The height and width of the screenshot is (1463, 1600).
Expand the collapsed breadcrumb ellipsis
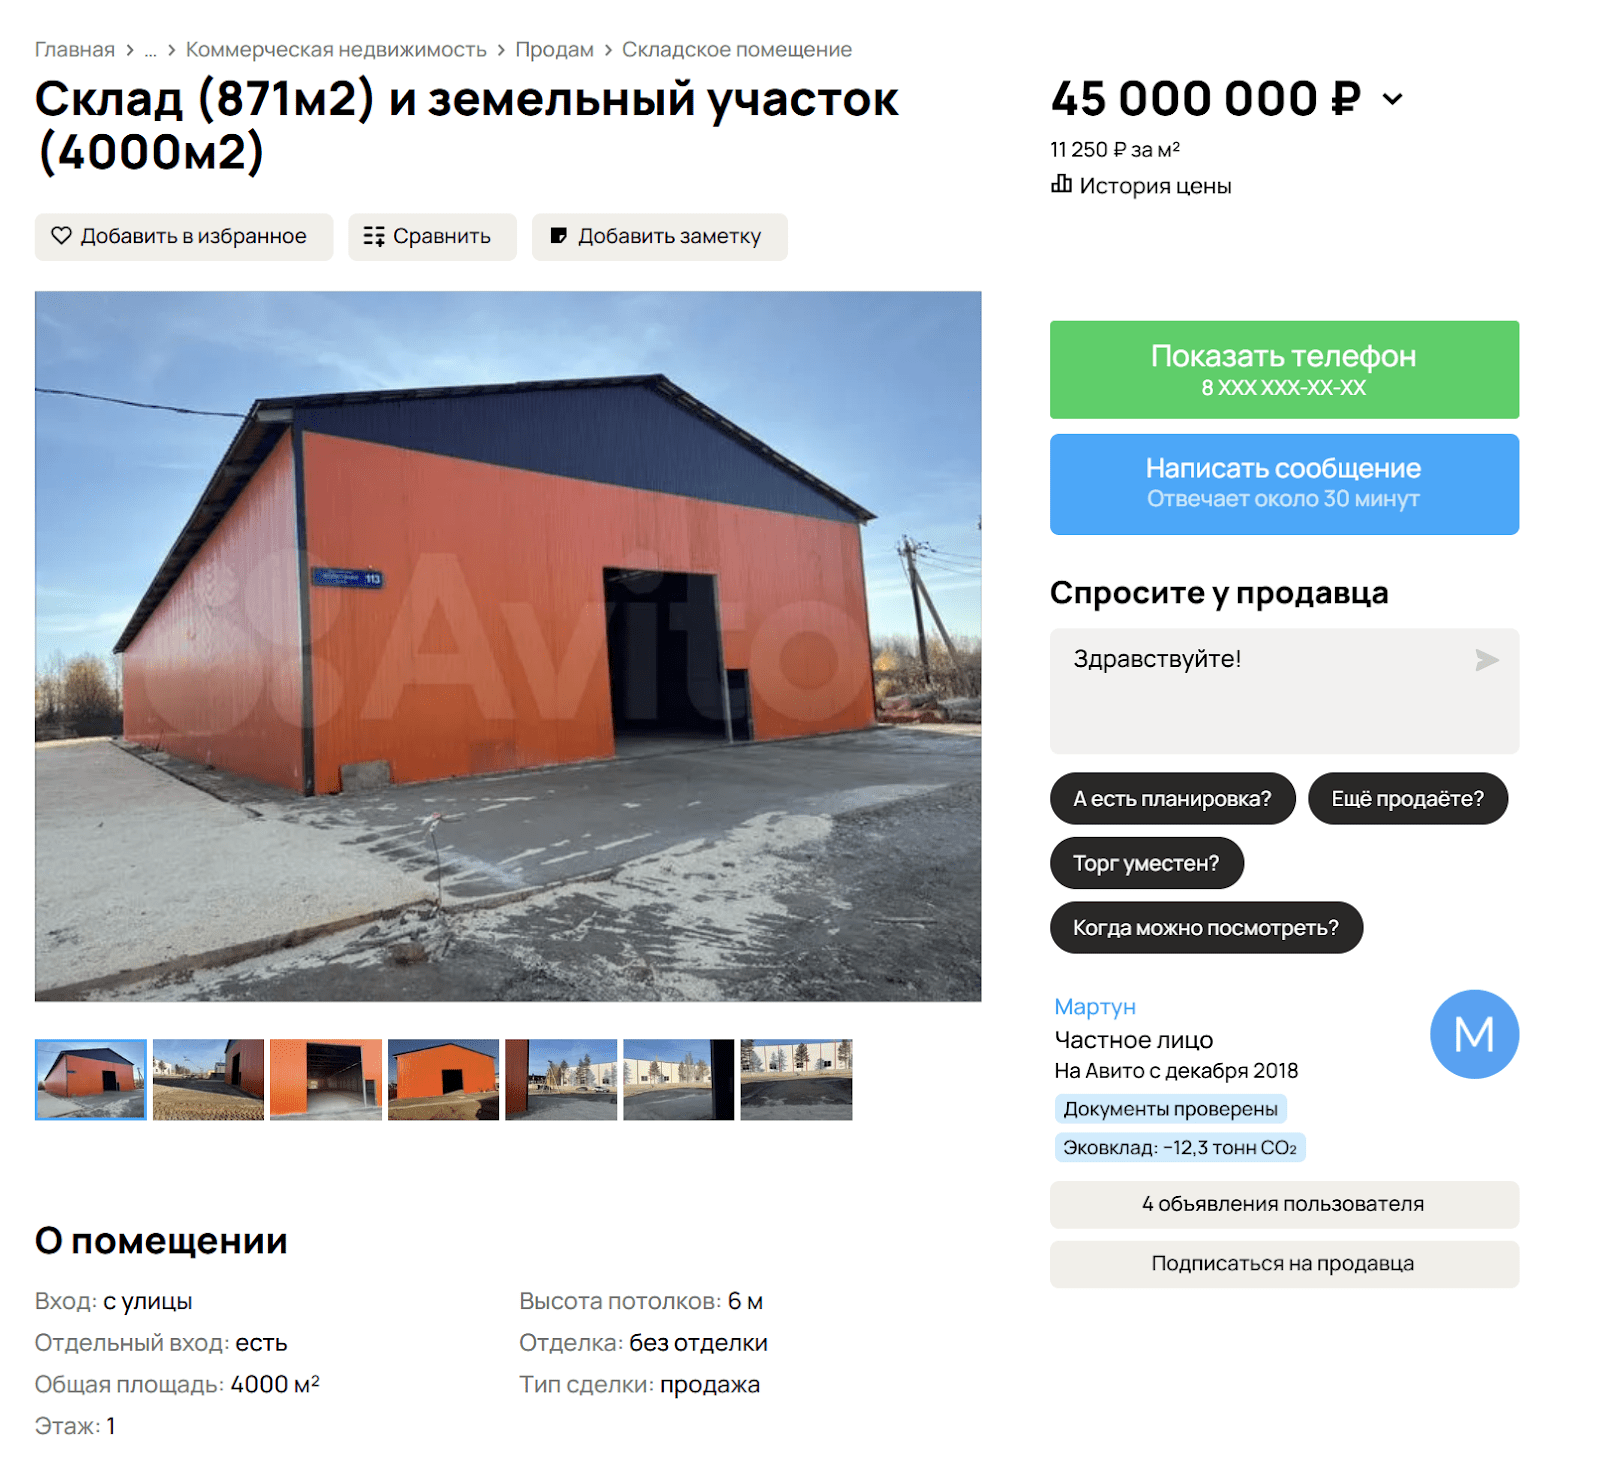(x=151, y=50)
